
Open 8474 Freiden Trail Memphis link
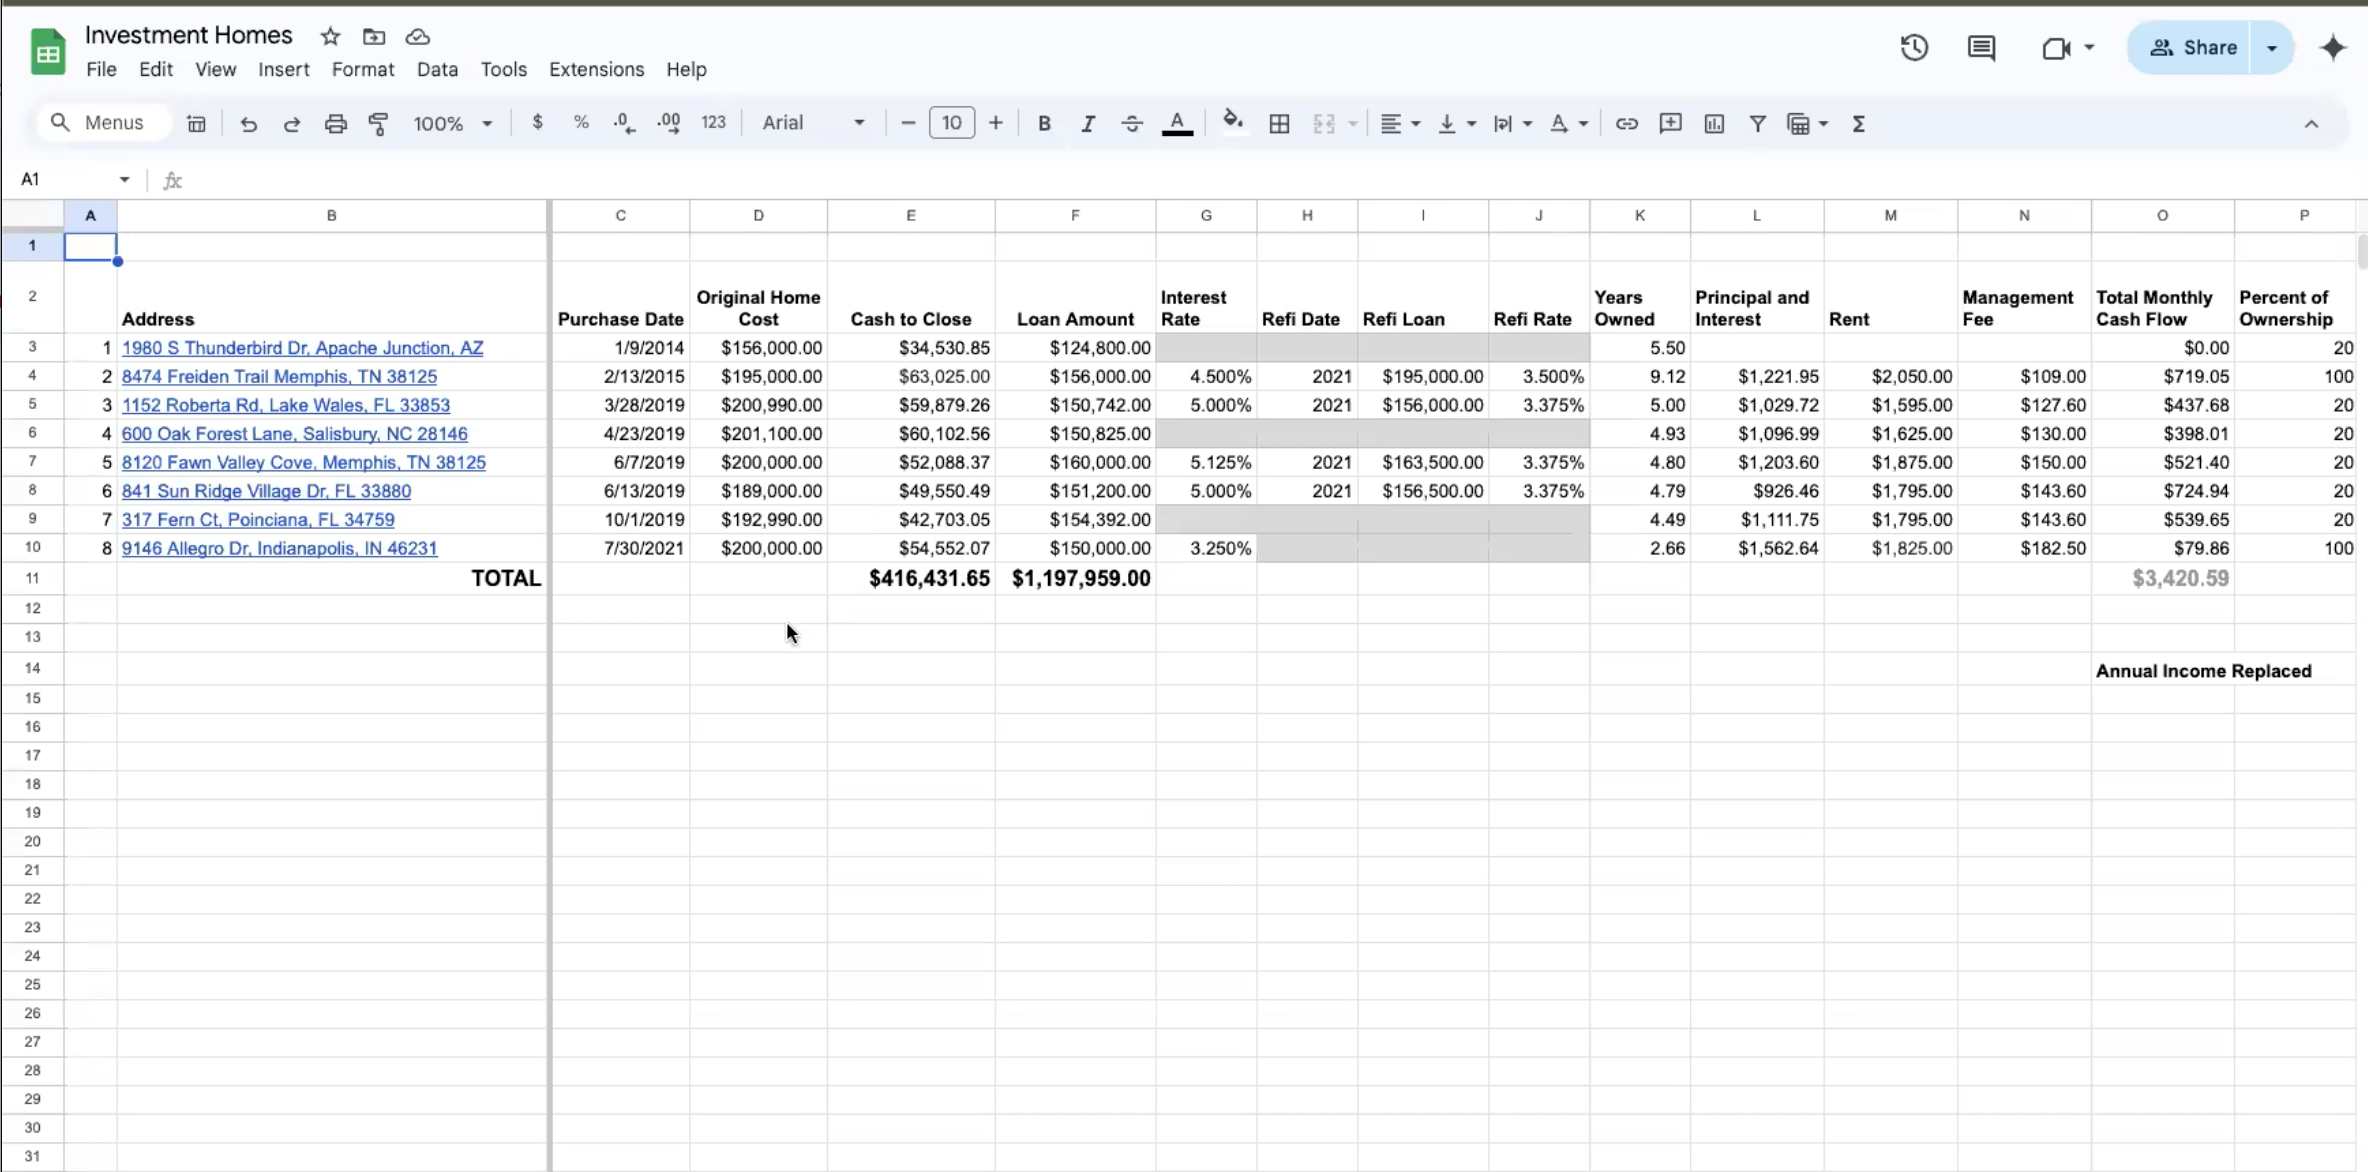click(279, 377)
